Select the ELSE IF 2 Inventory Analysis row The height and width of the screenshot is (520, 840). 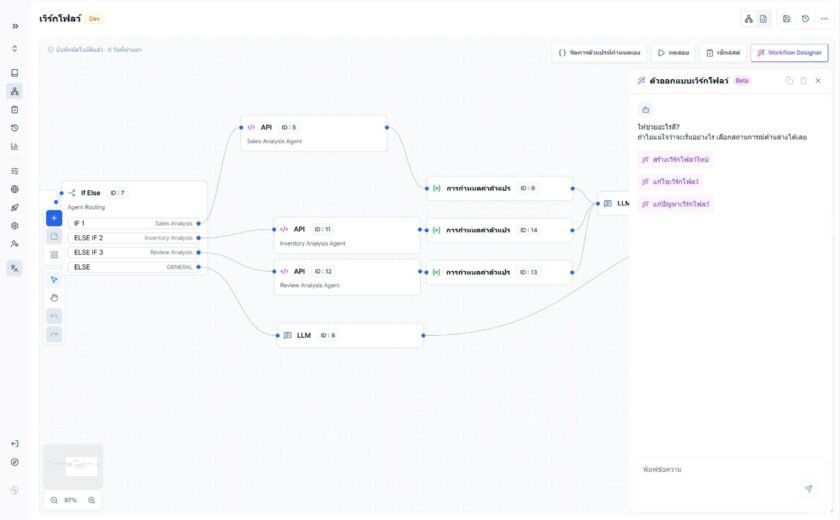pyautogui.click(x=134, y=238)
